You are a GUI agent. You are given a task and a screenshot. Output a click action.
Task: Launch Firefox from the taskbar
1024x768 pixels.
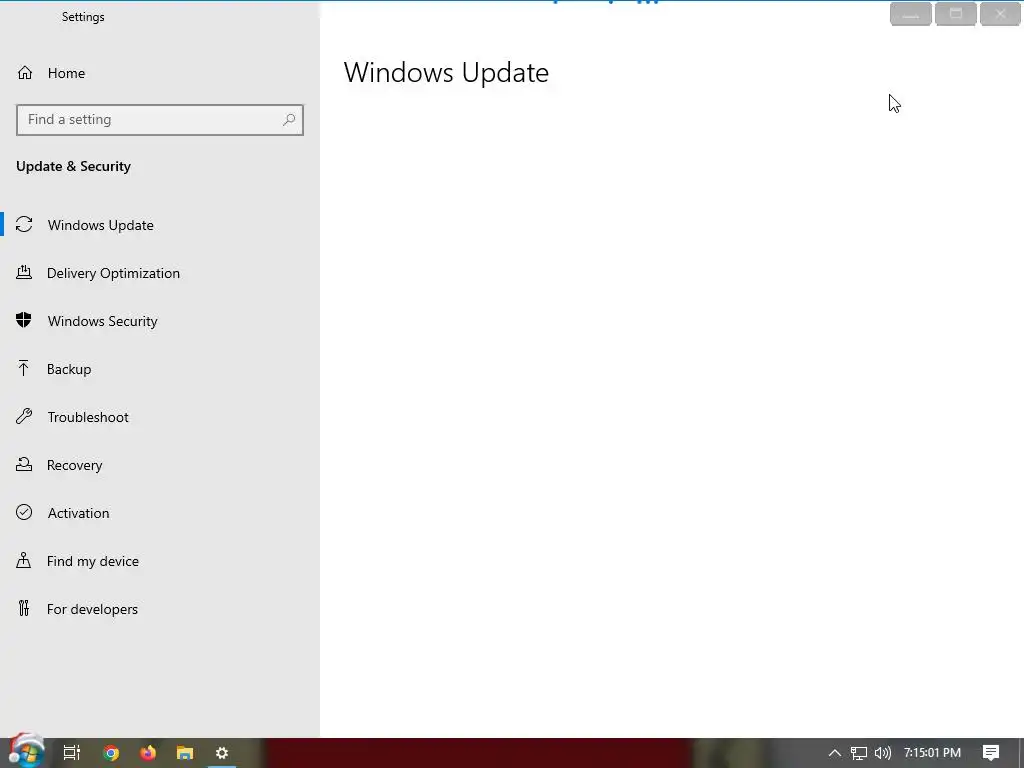tap(148, 753)
